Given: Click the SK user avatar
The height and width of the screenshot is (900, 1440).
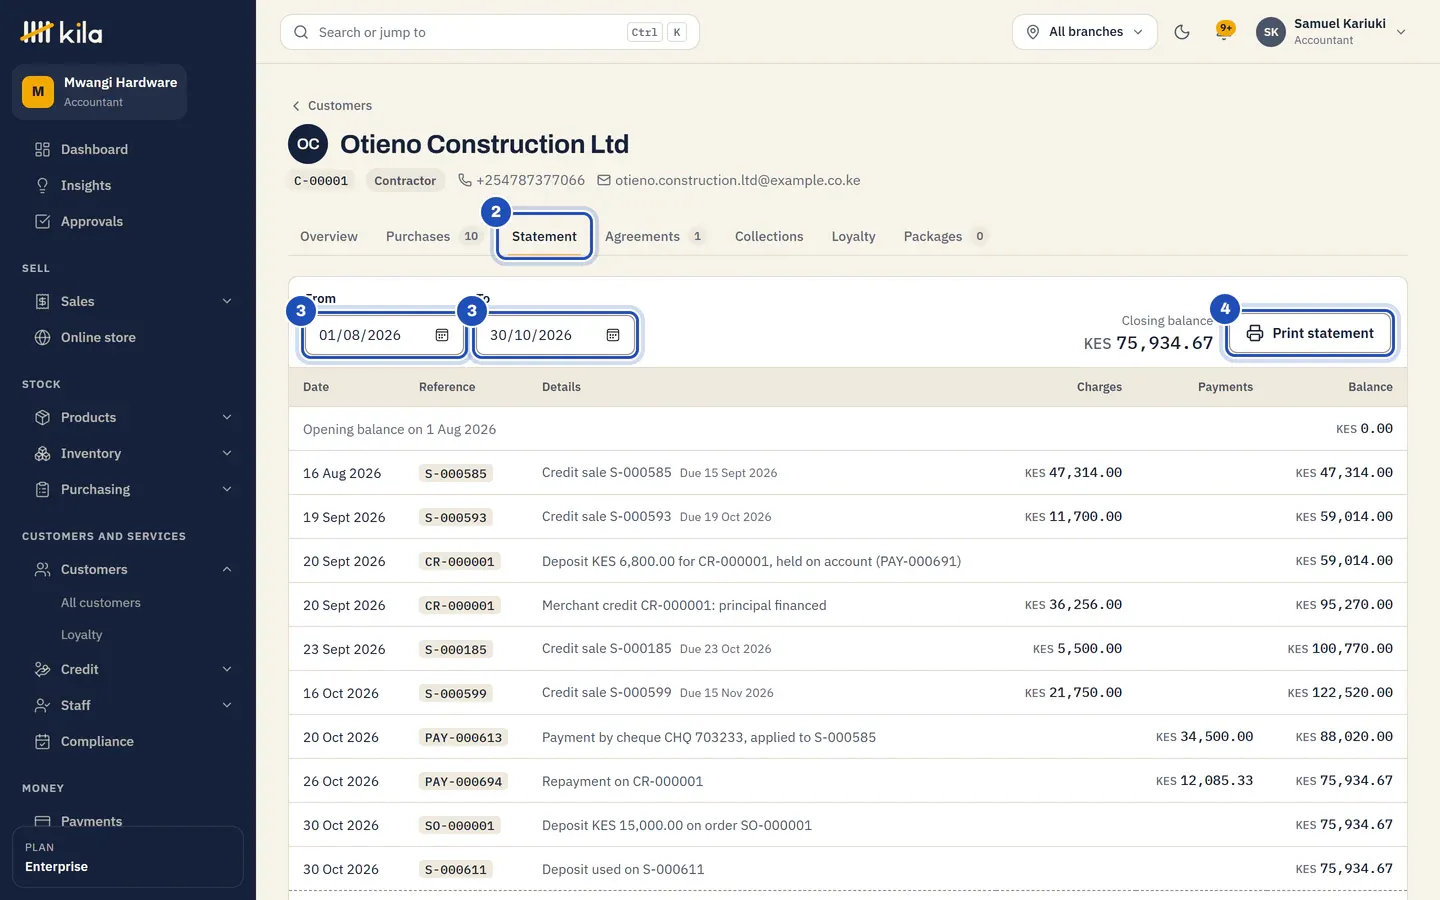Looking at the screenshot, I should tap(1271, 32).
